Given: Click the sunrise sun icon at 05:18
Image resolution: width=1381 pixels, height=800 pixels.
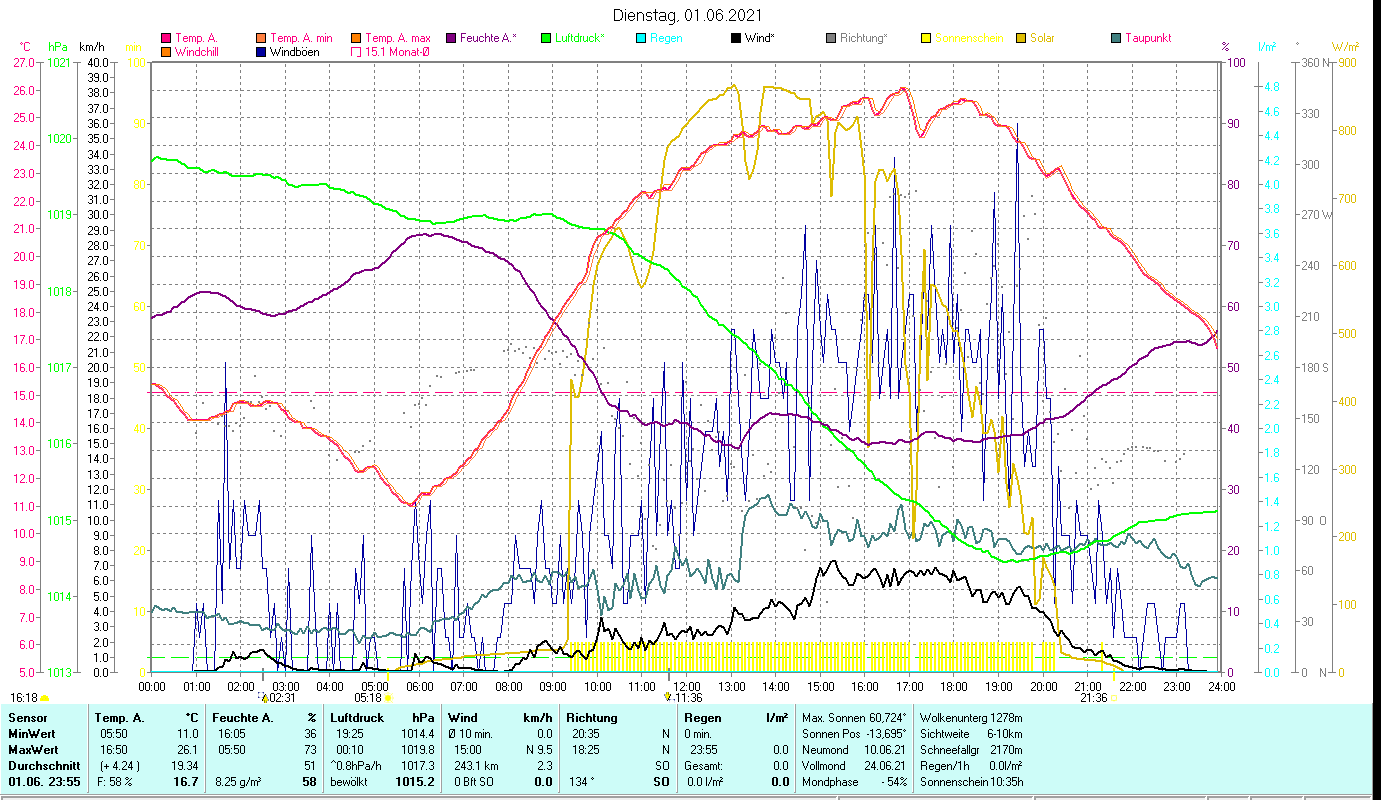Looking at the screenshot, I should coord(388,698).
